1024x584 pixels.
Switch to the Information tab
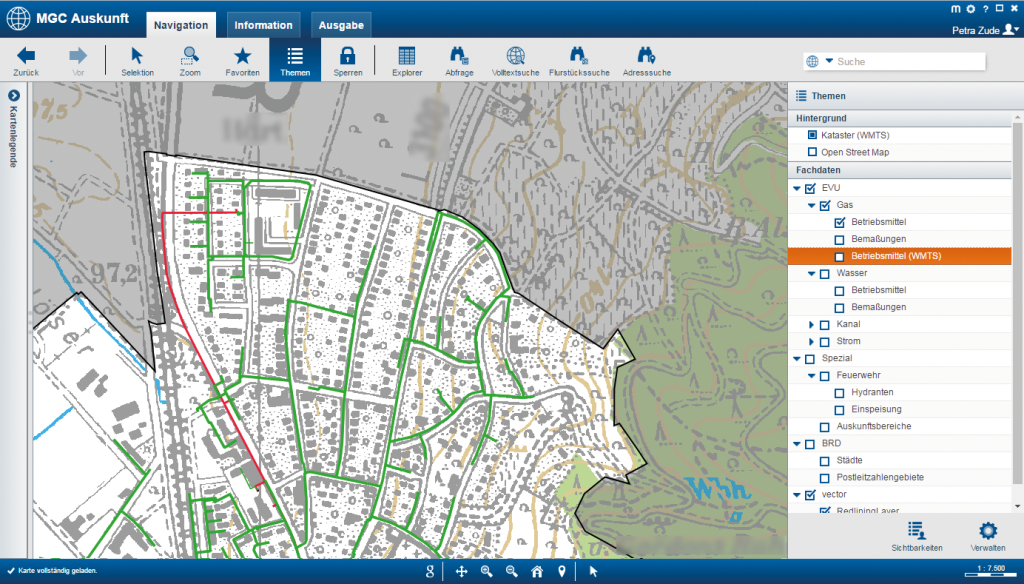[x=263, y=25]
